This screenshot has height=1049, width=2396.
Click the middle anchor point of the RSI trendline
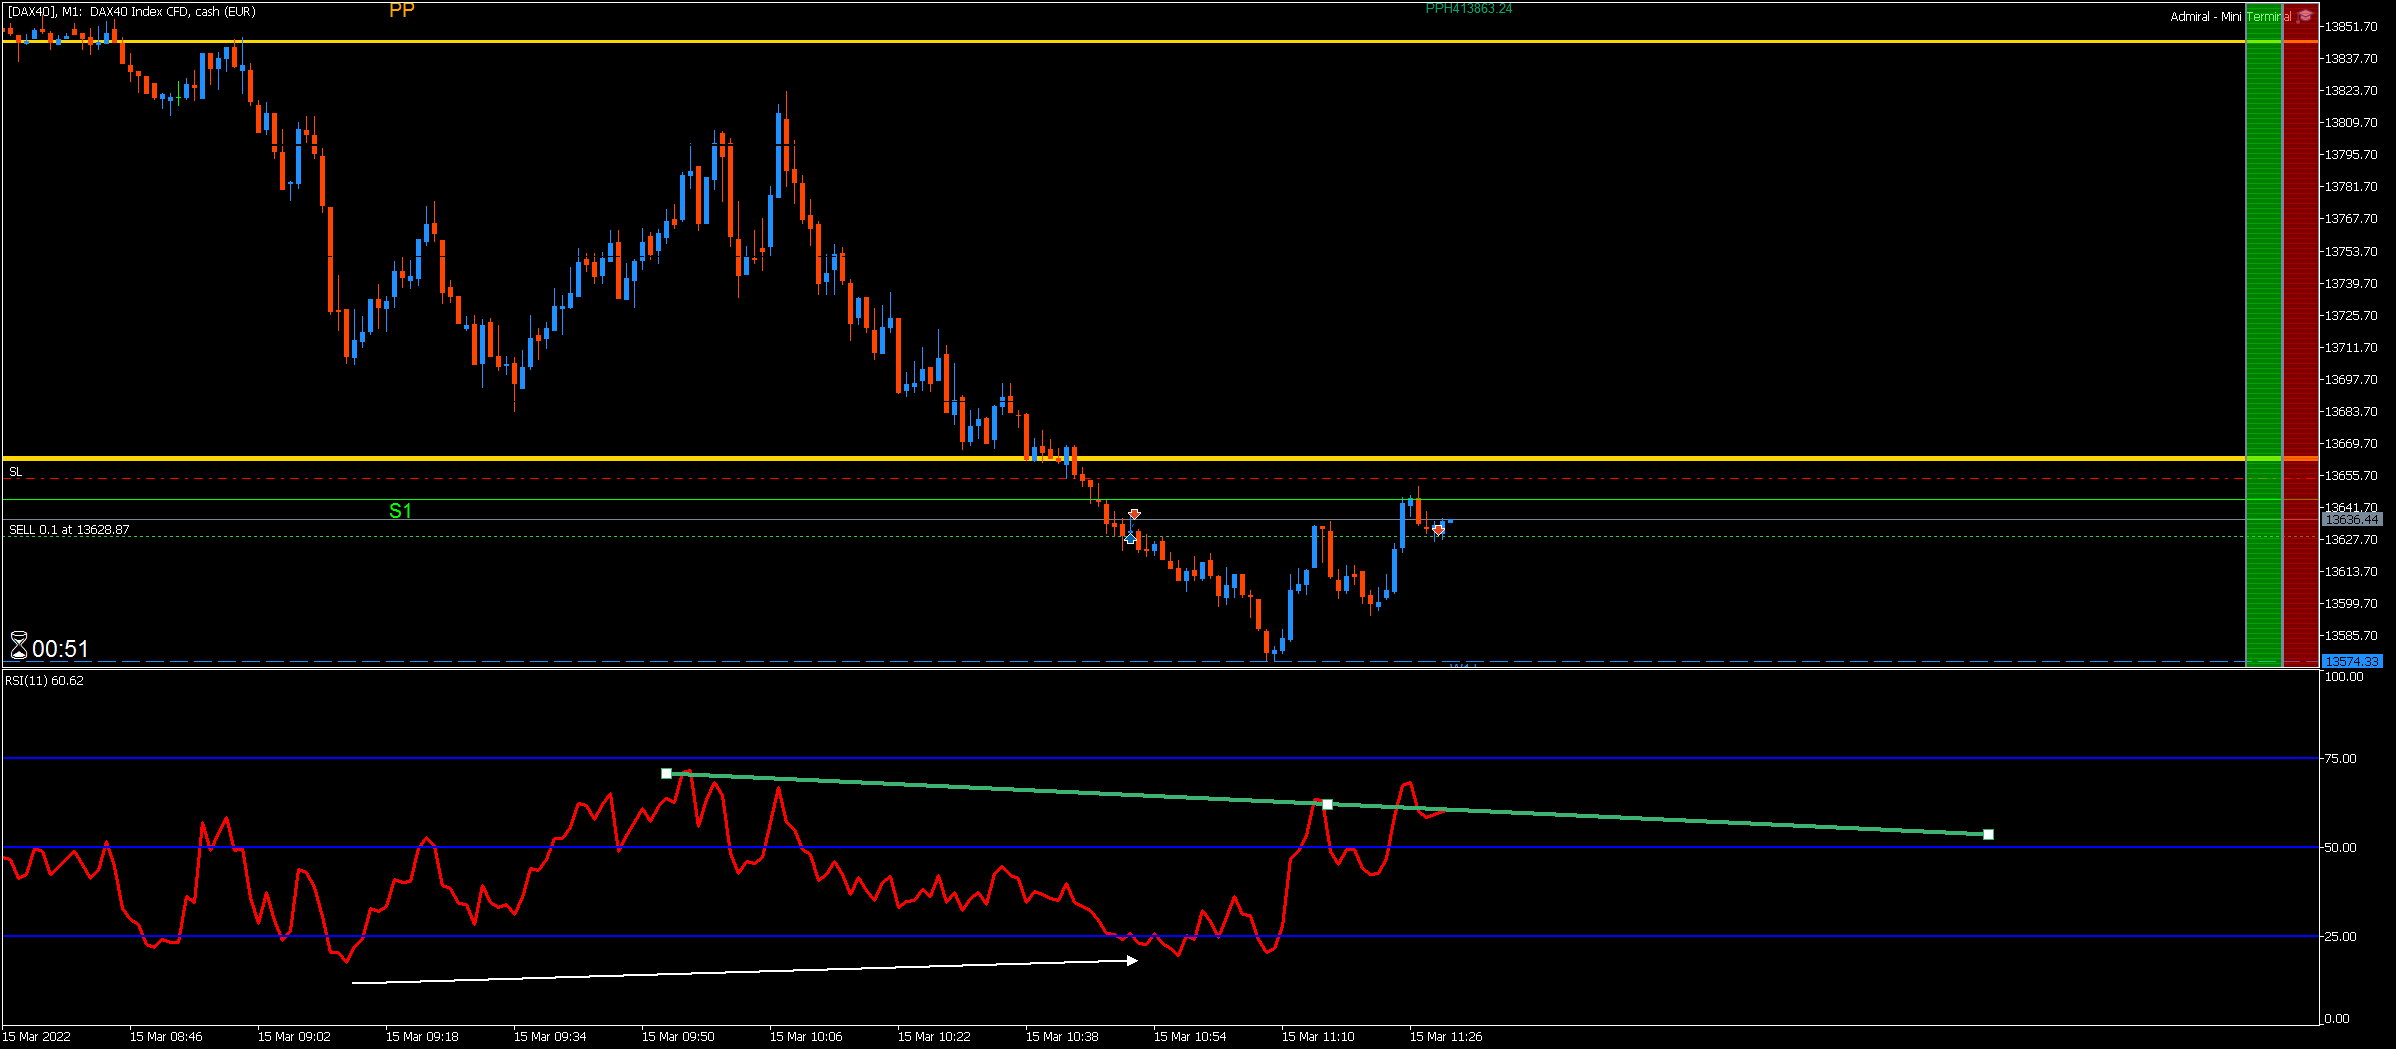tap(1327, 804)
